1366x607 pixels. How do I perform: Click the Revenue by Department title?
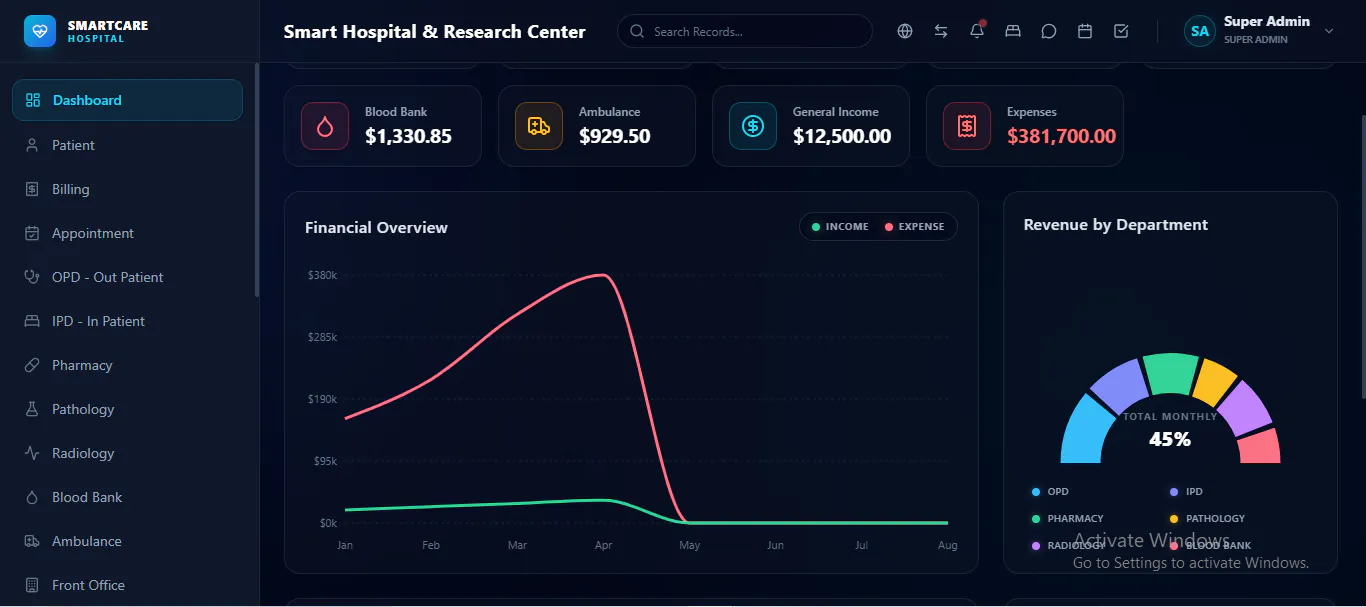[1116, 225]
